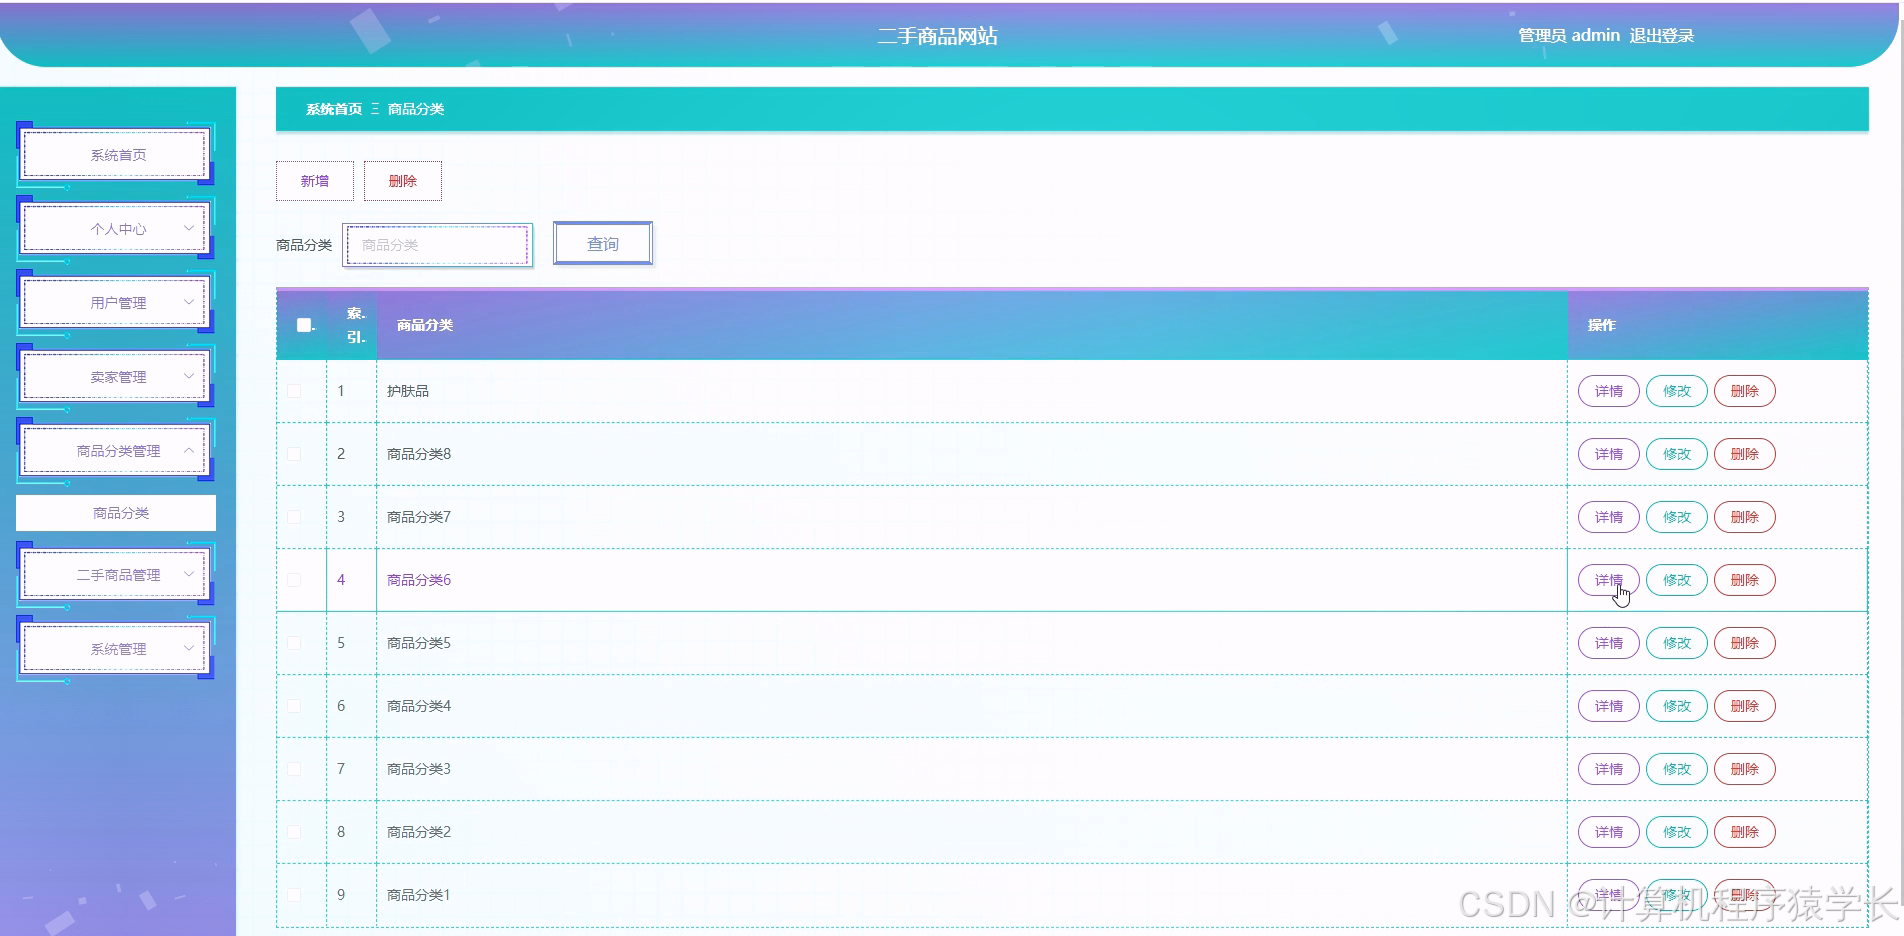Click the 删除 button above search
The width and height of the screenshot is (1904, 936).
click(403, 181)
